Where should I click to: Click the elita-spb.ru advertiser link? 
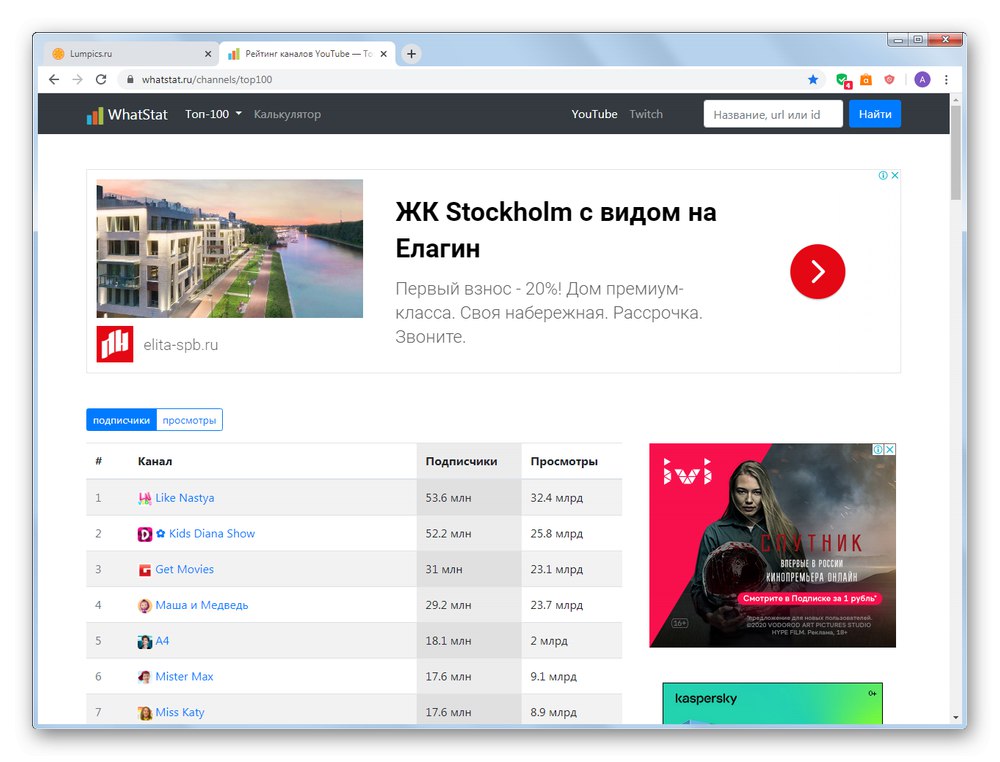(180, 345)
